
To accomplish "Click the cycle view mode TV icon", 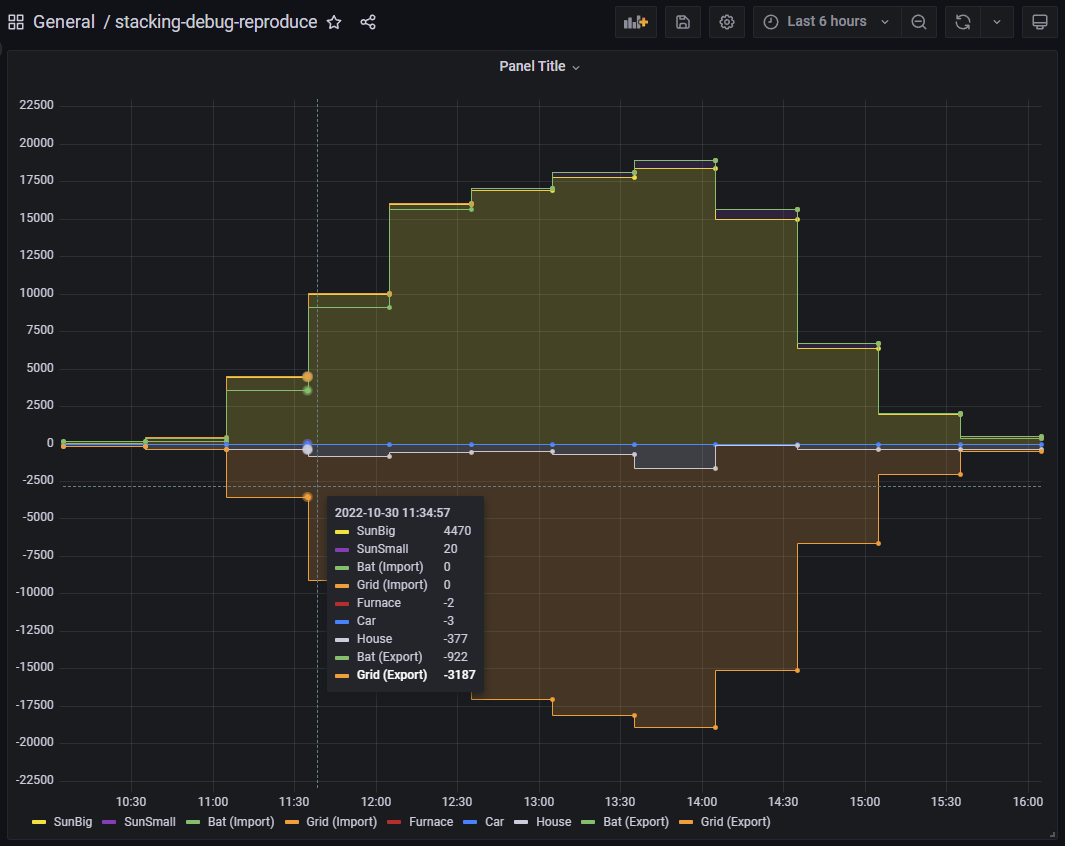I will (1039, 21).
